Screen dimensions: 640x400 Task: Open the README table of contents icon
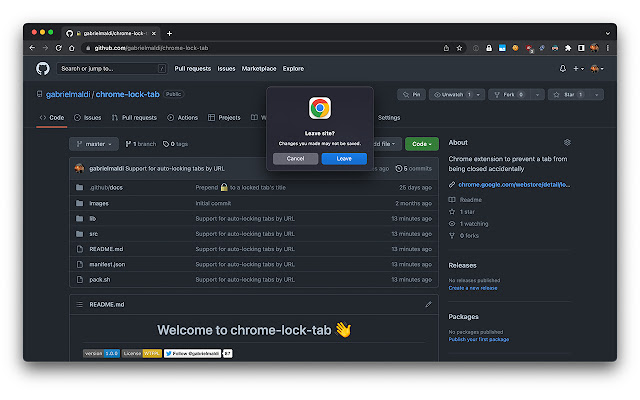(81, 304)
